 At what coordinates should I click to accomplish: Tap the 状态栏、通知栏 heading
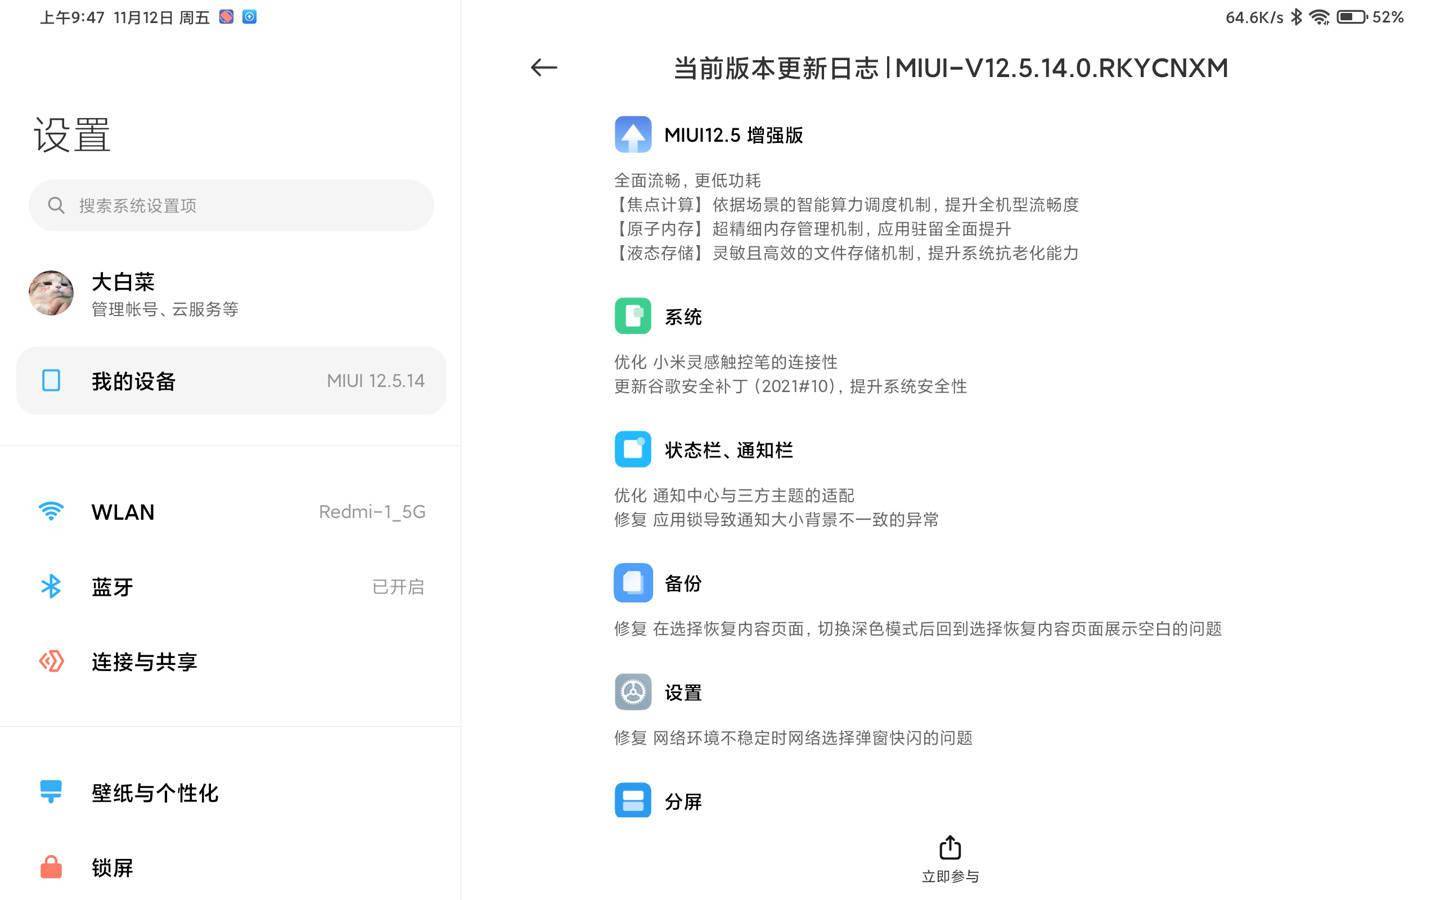coord(729,449)
